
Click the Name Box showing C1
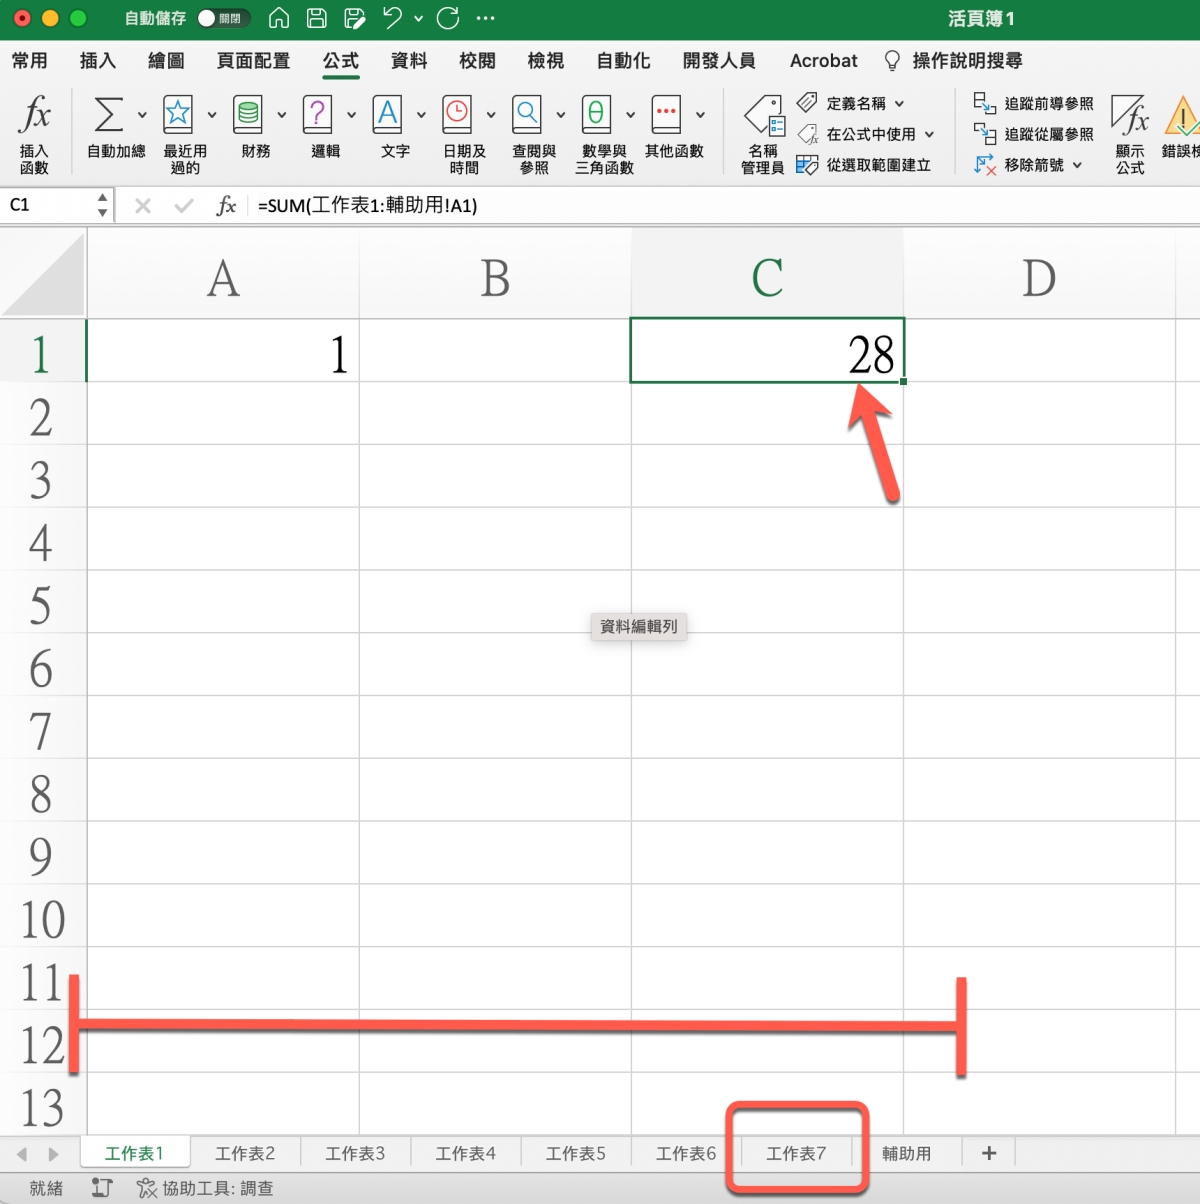tap(48, 205)
